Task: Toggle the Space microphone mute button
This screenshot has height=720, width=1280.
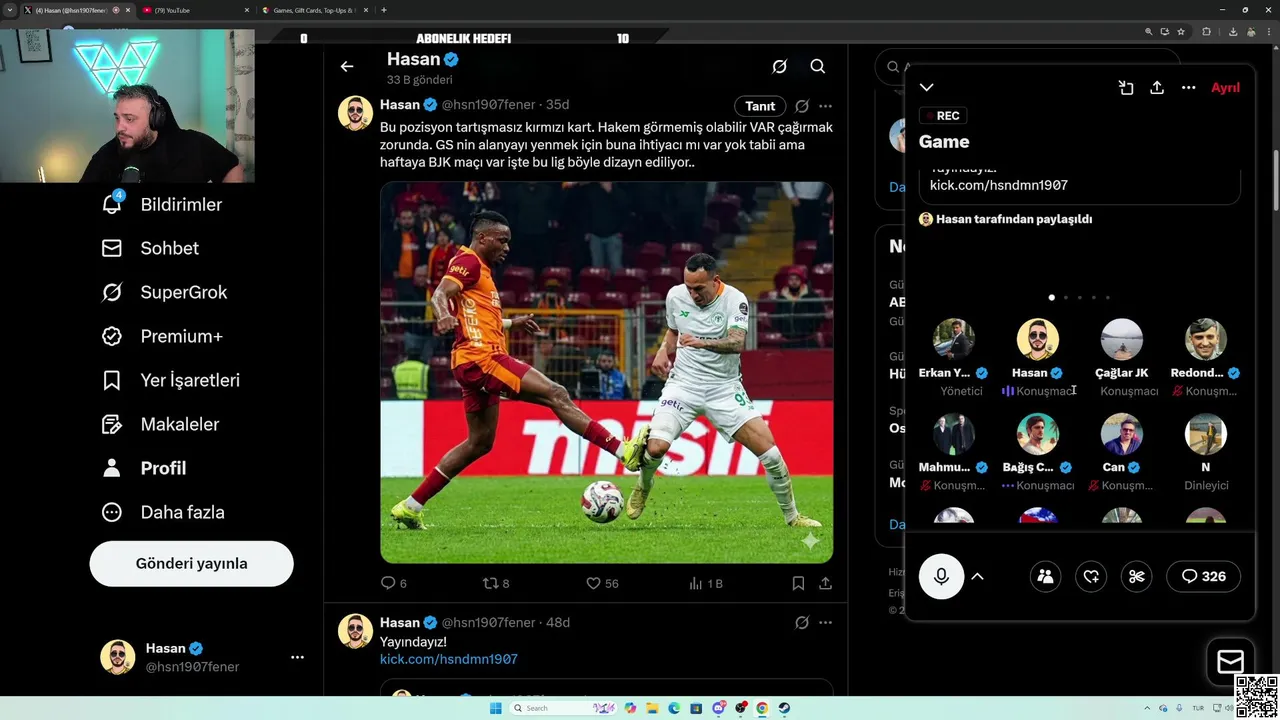Action: click(941, 576)
